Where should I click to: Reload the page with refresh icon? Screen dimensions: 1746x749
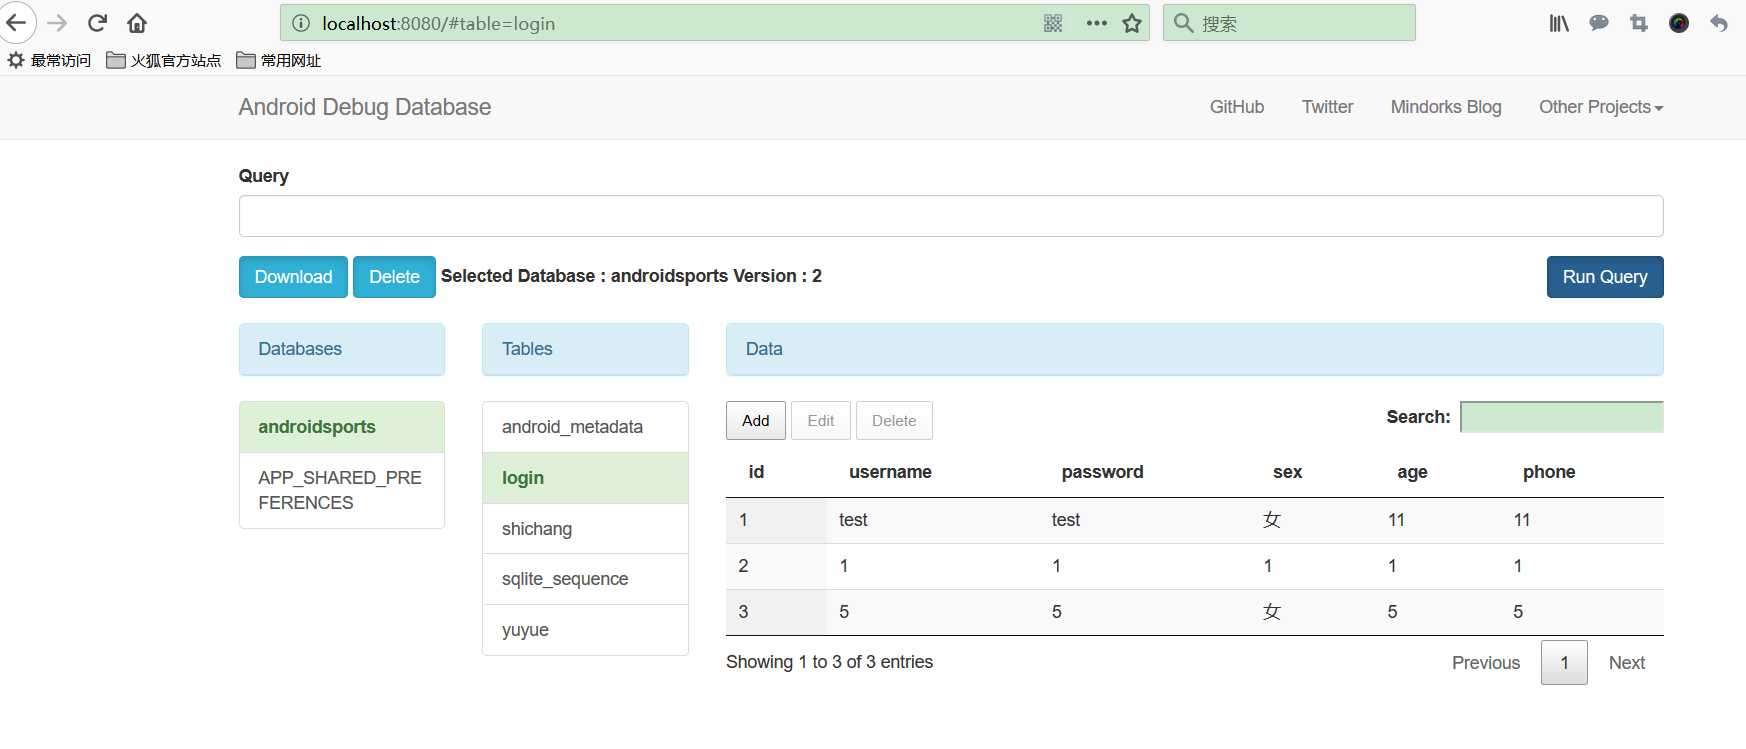pos(97,23)
